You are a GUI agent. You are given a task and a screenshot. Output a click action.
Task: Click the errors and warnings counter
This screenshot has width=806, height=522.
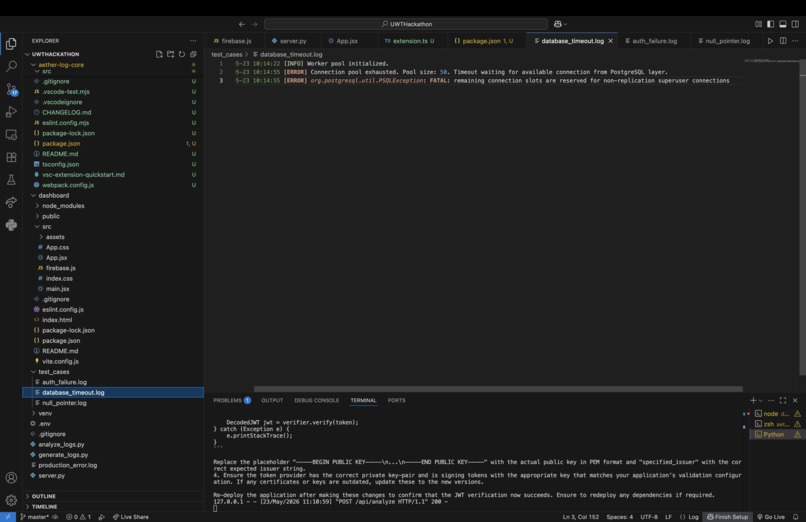pyautogui.click(x=78, y=517)
